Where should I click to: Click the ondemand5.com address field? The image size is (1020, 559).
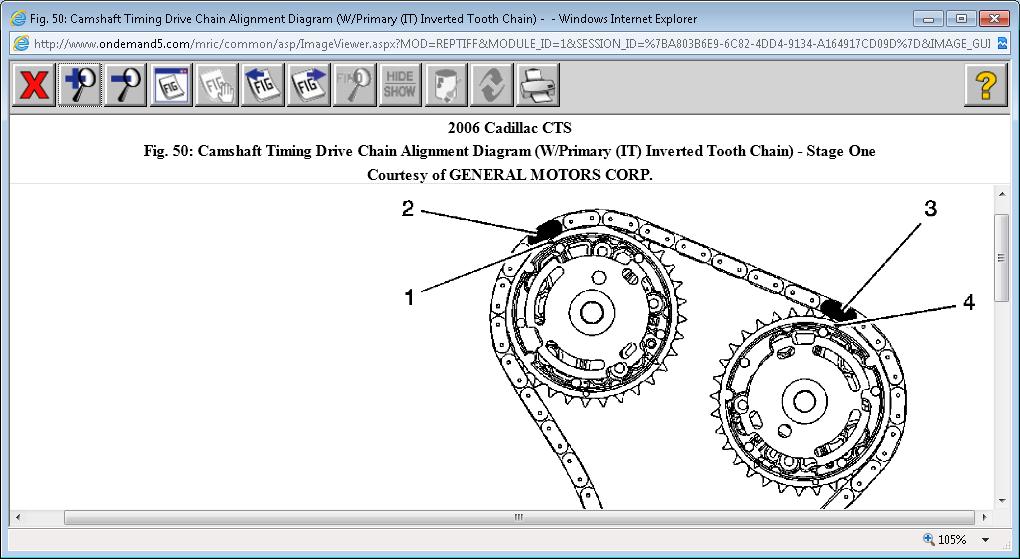510,44
